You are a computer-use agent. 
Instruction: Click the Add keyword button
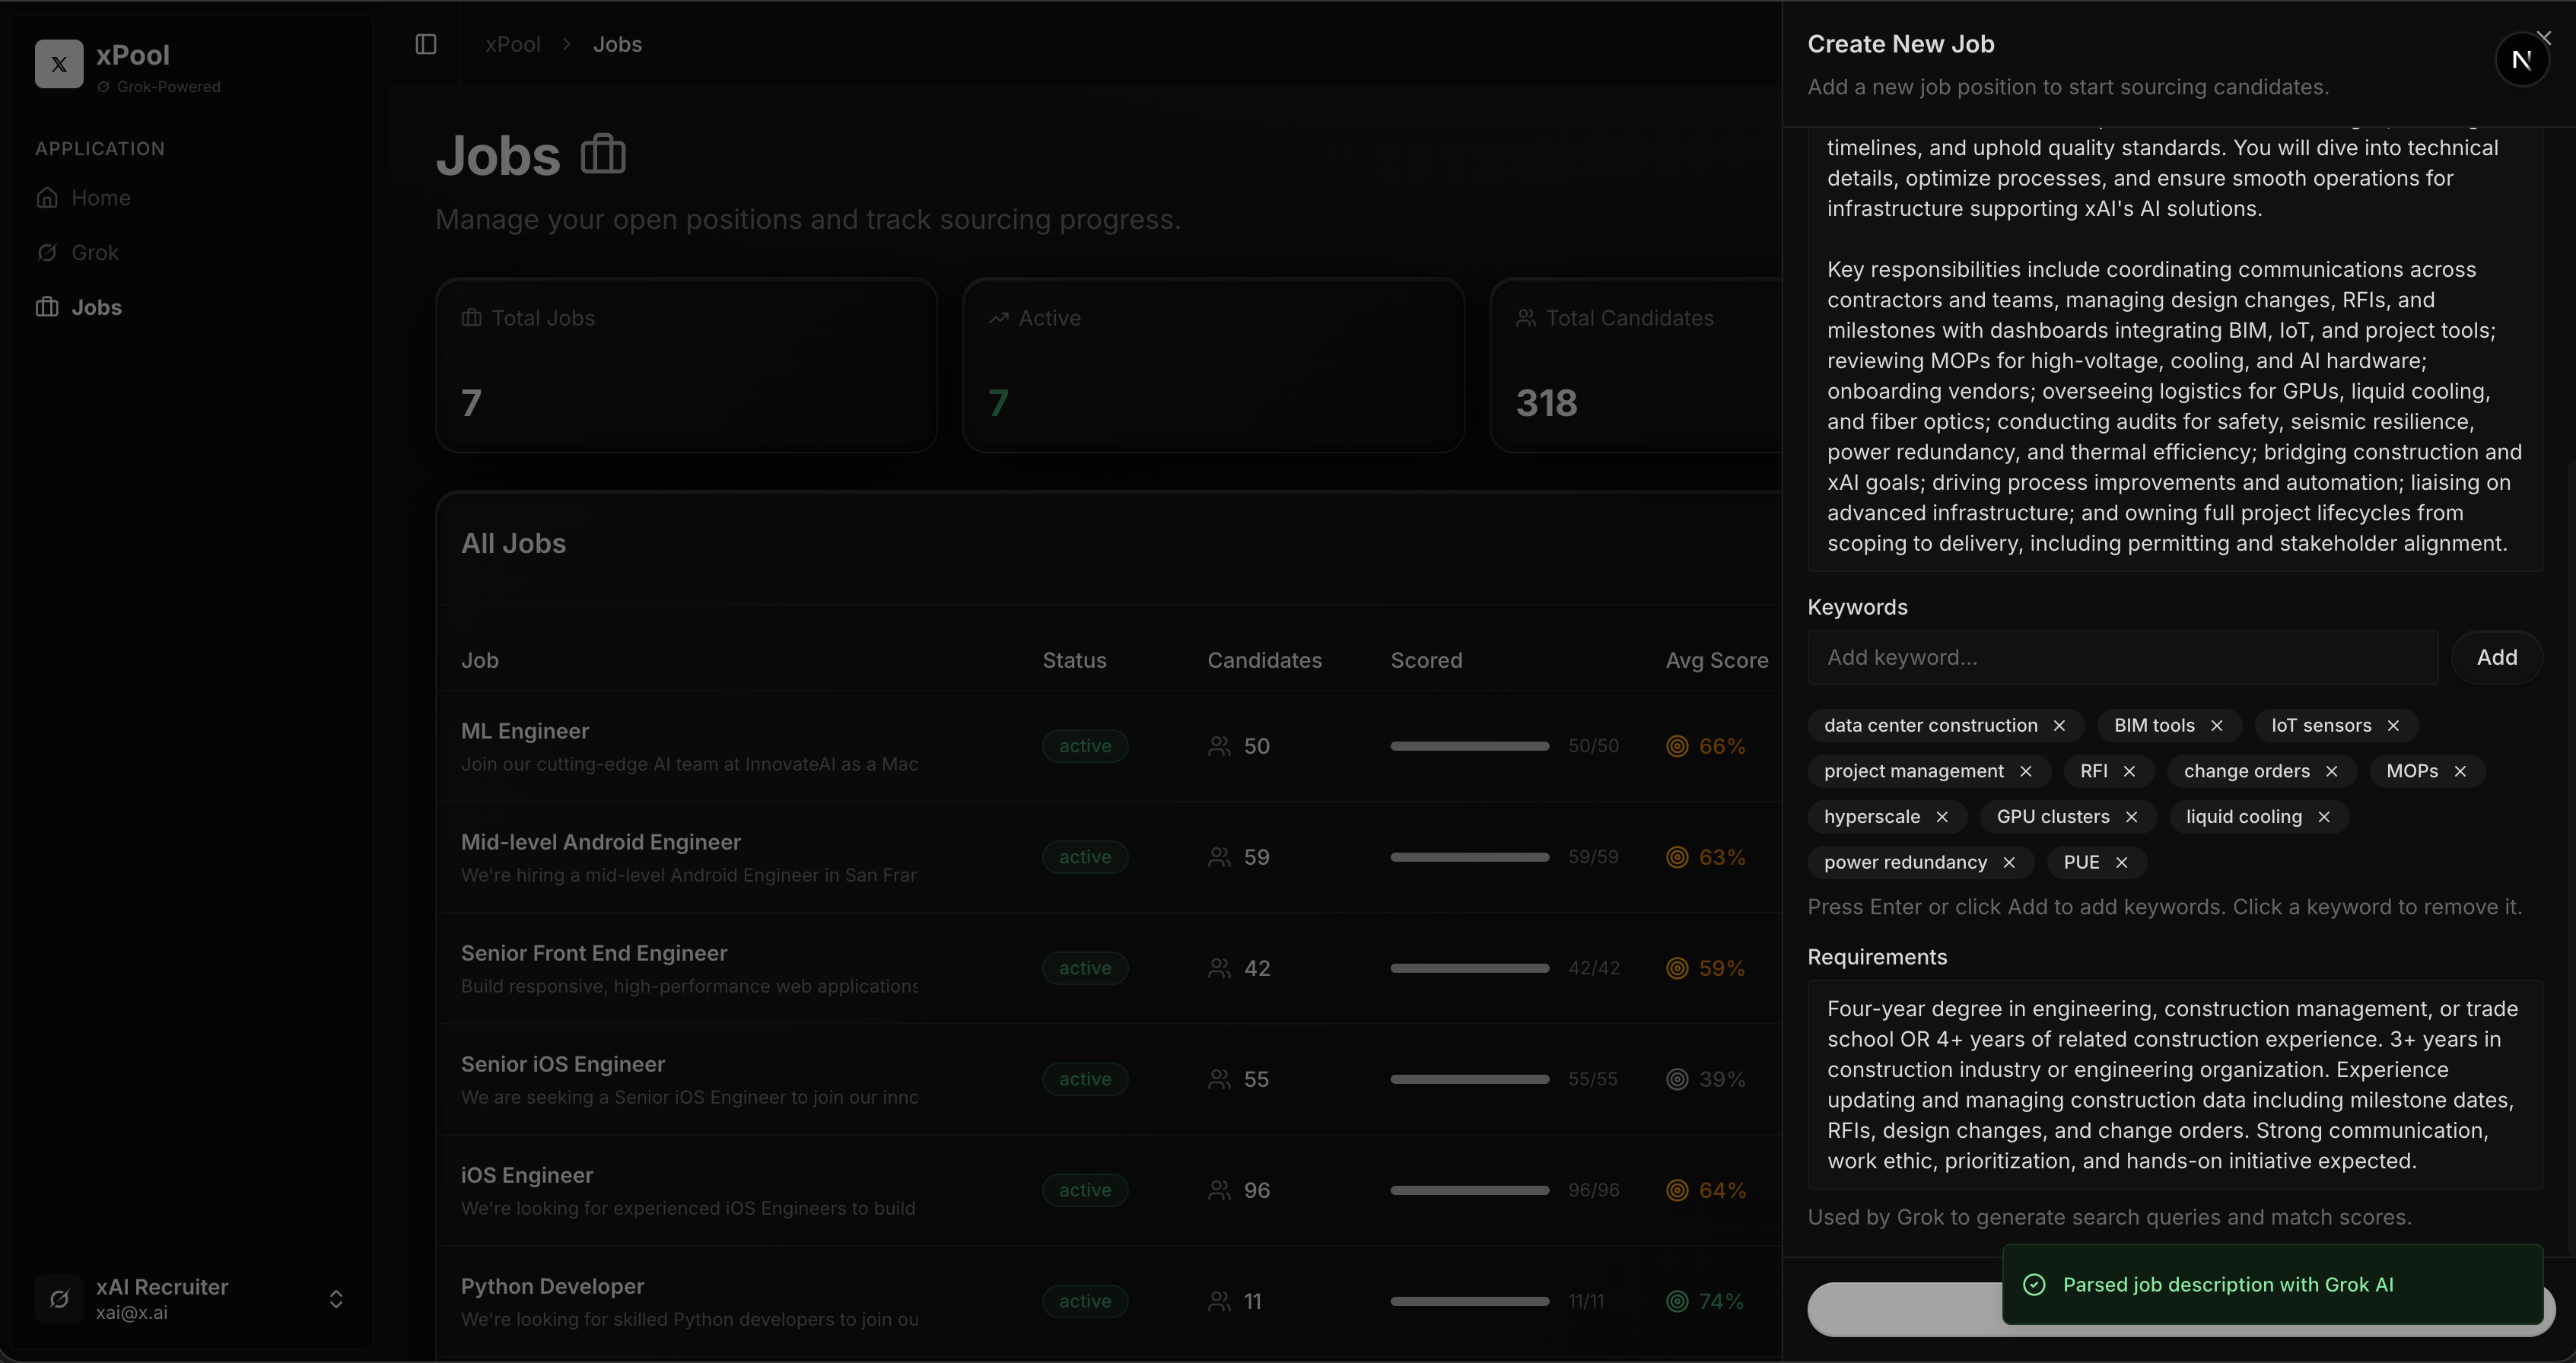tap(2496, 658)
